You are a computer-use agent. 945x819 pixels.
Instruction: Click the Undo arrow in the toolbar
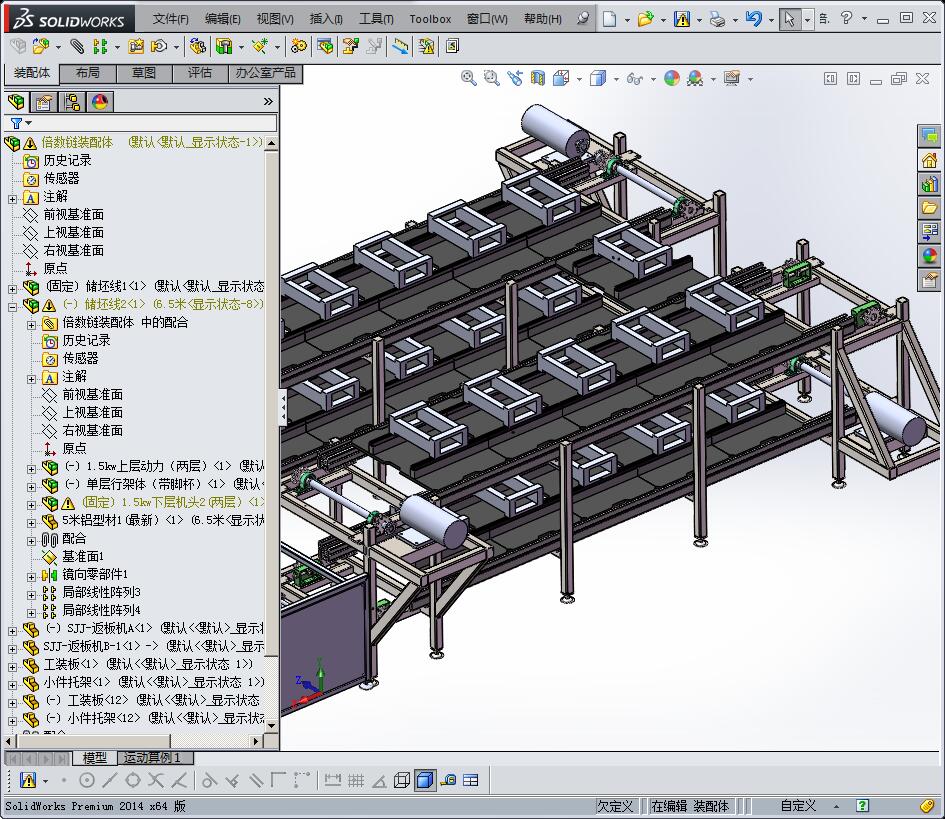tap(754, 19)
